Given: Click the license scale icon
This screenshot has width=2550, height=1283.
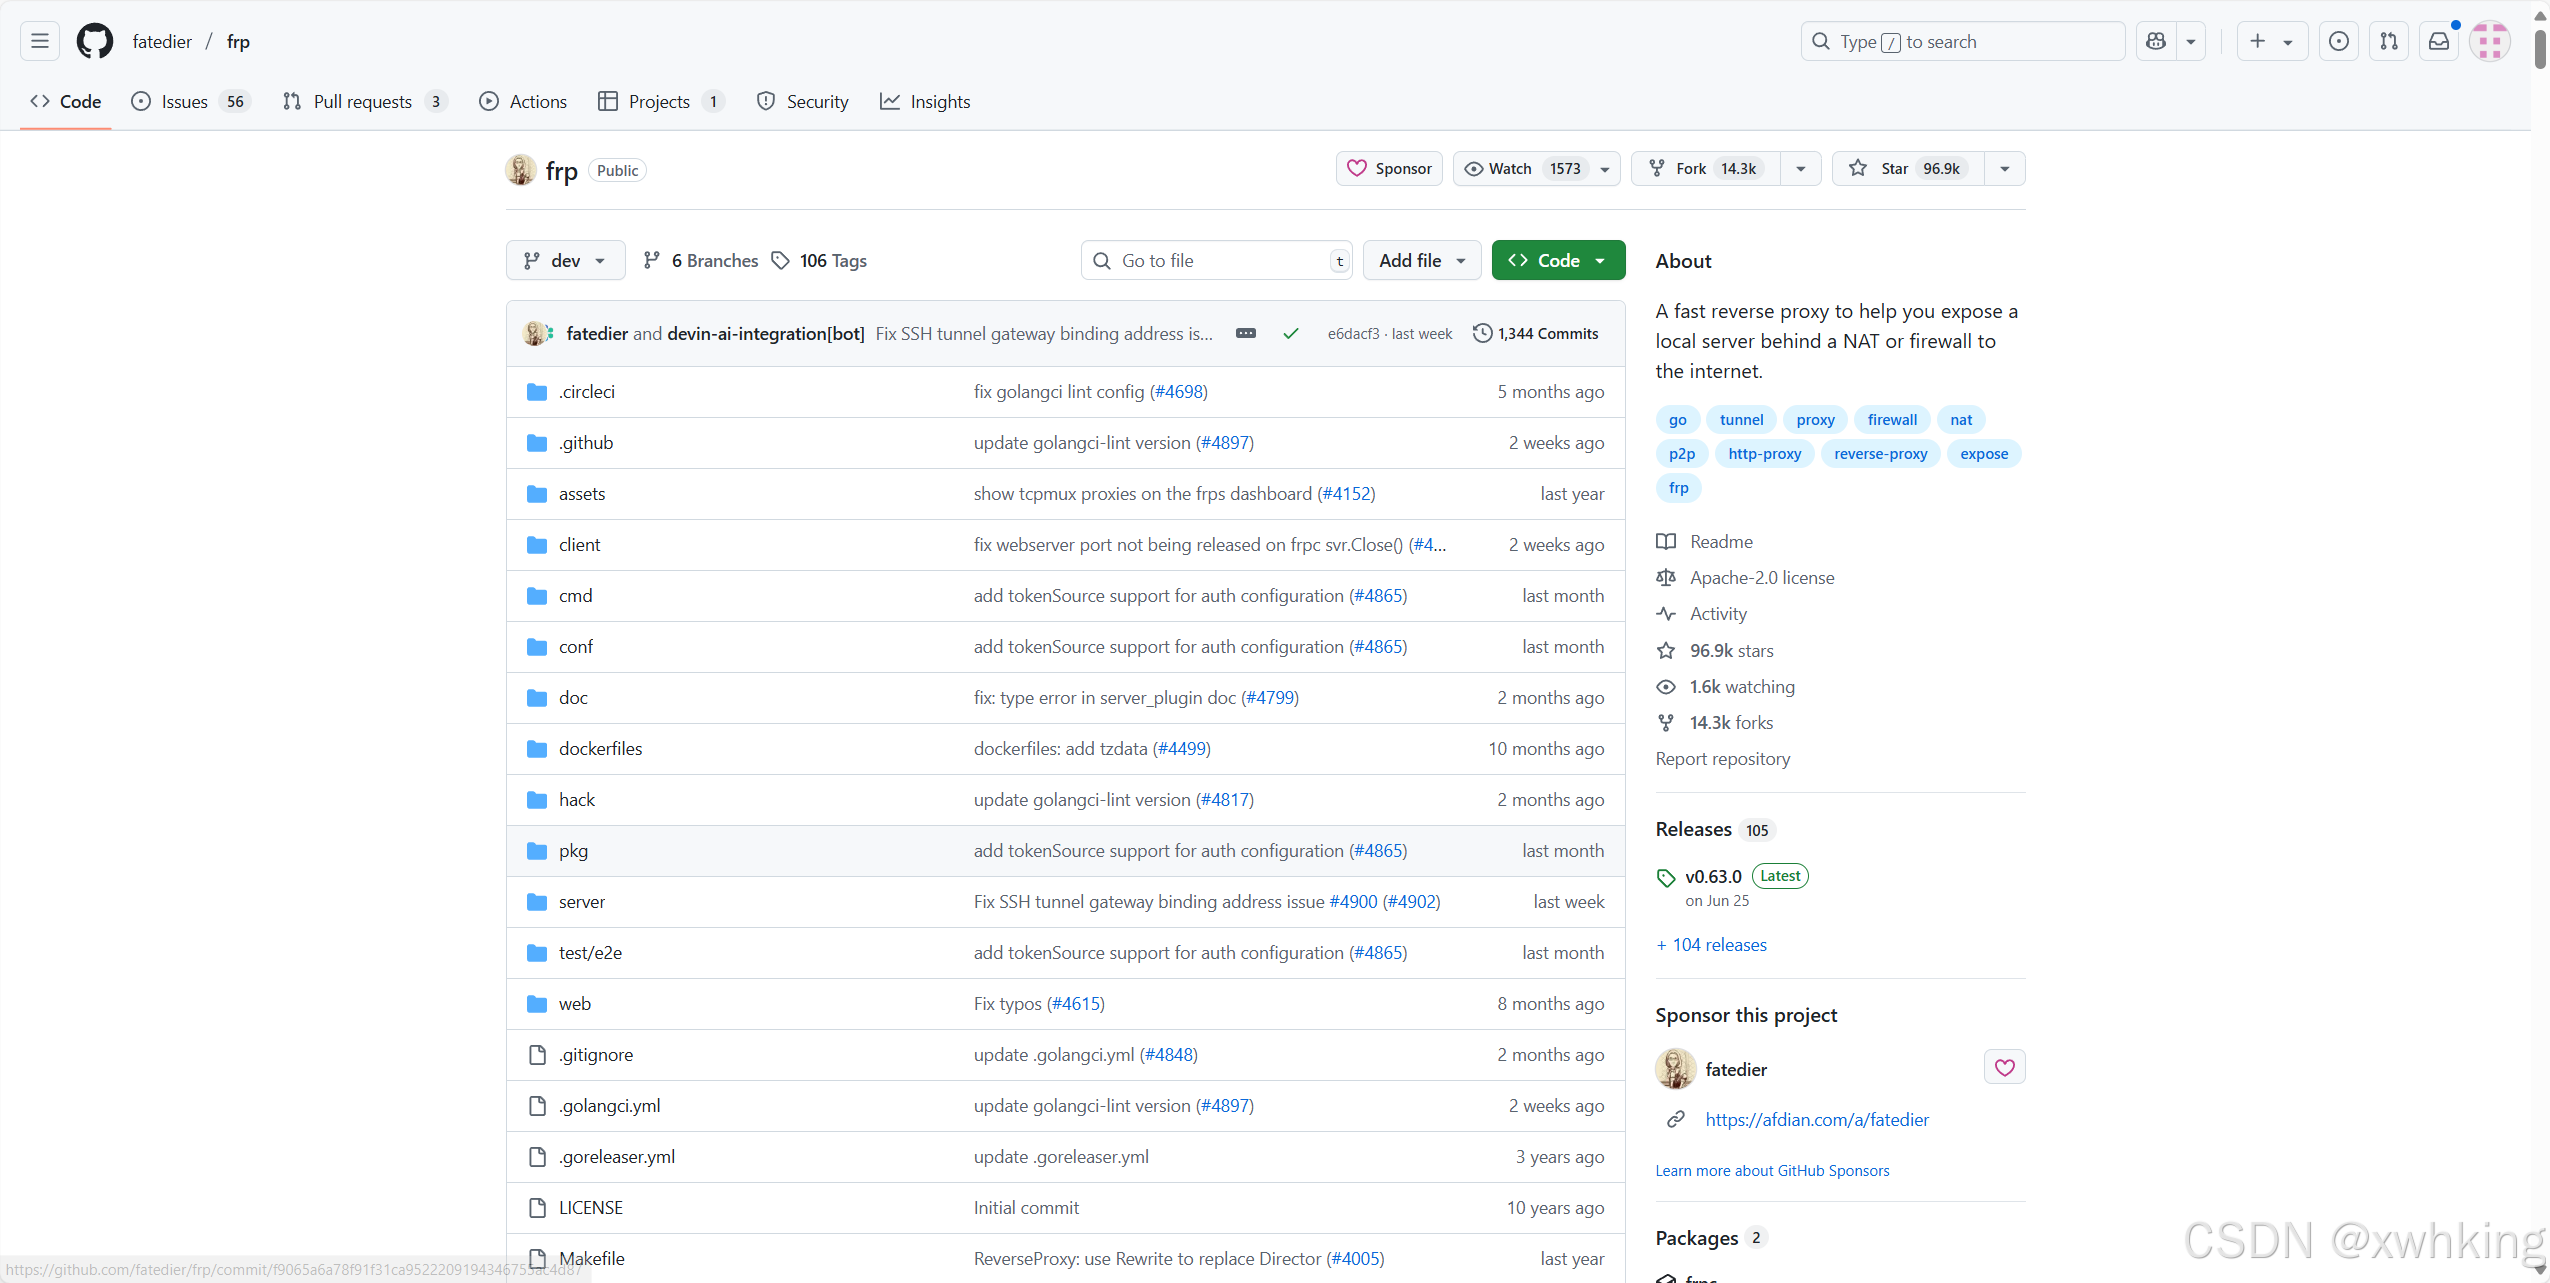Looking at the screenshot, I should [x=1666, y=577].
